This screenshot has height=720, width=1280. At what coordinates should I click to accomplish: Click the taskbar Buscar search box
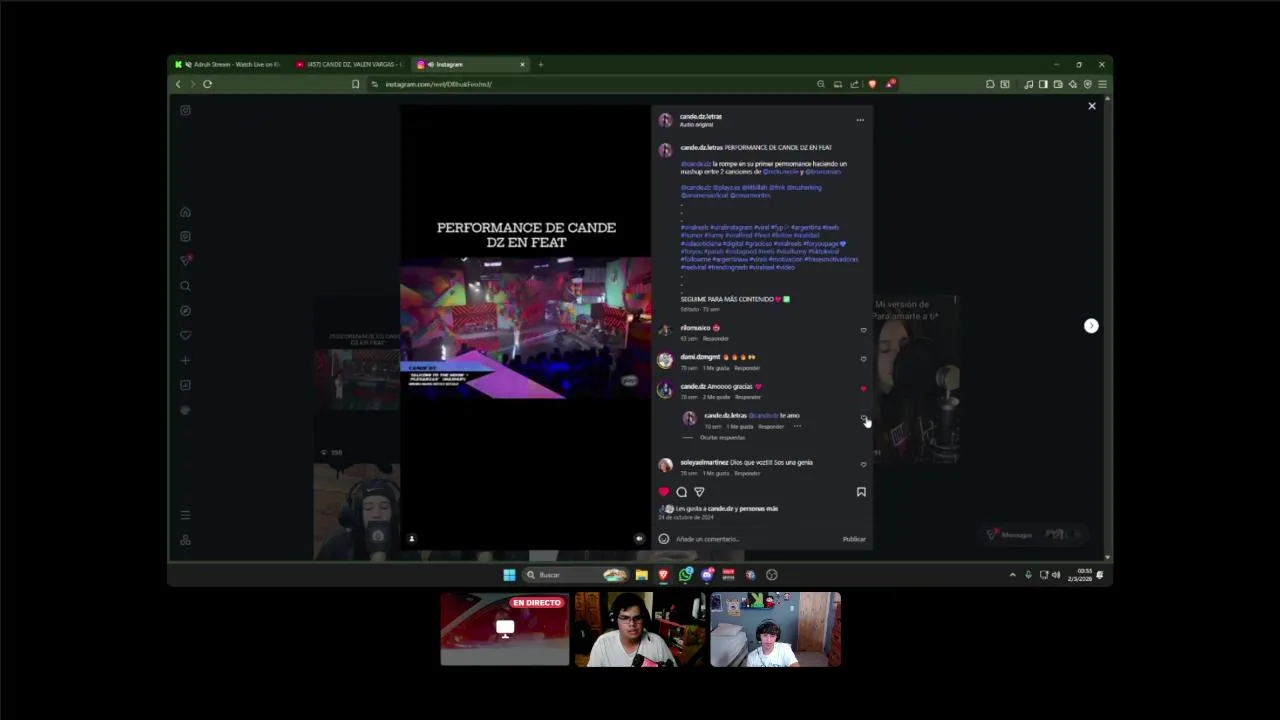576,575
